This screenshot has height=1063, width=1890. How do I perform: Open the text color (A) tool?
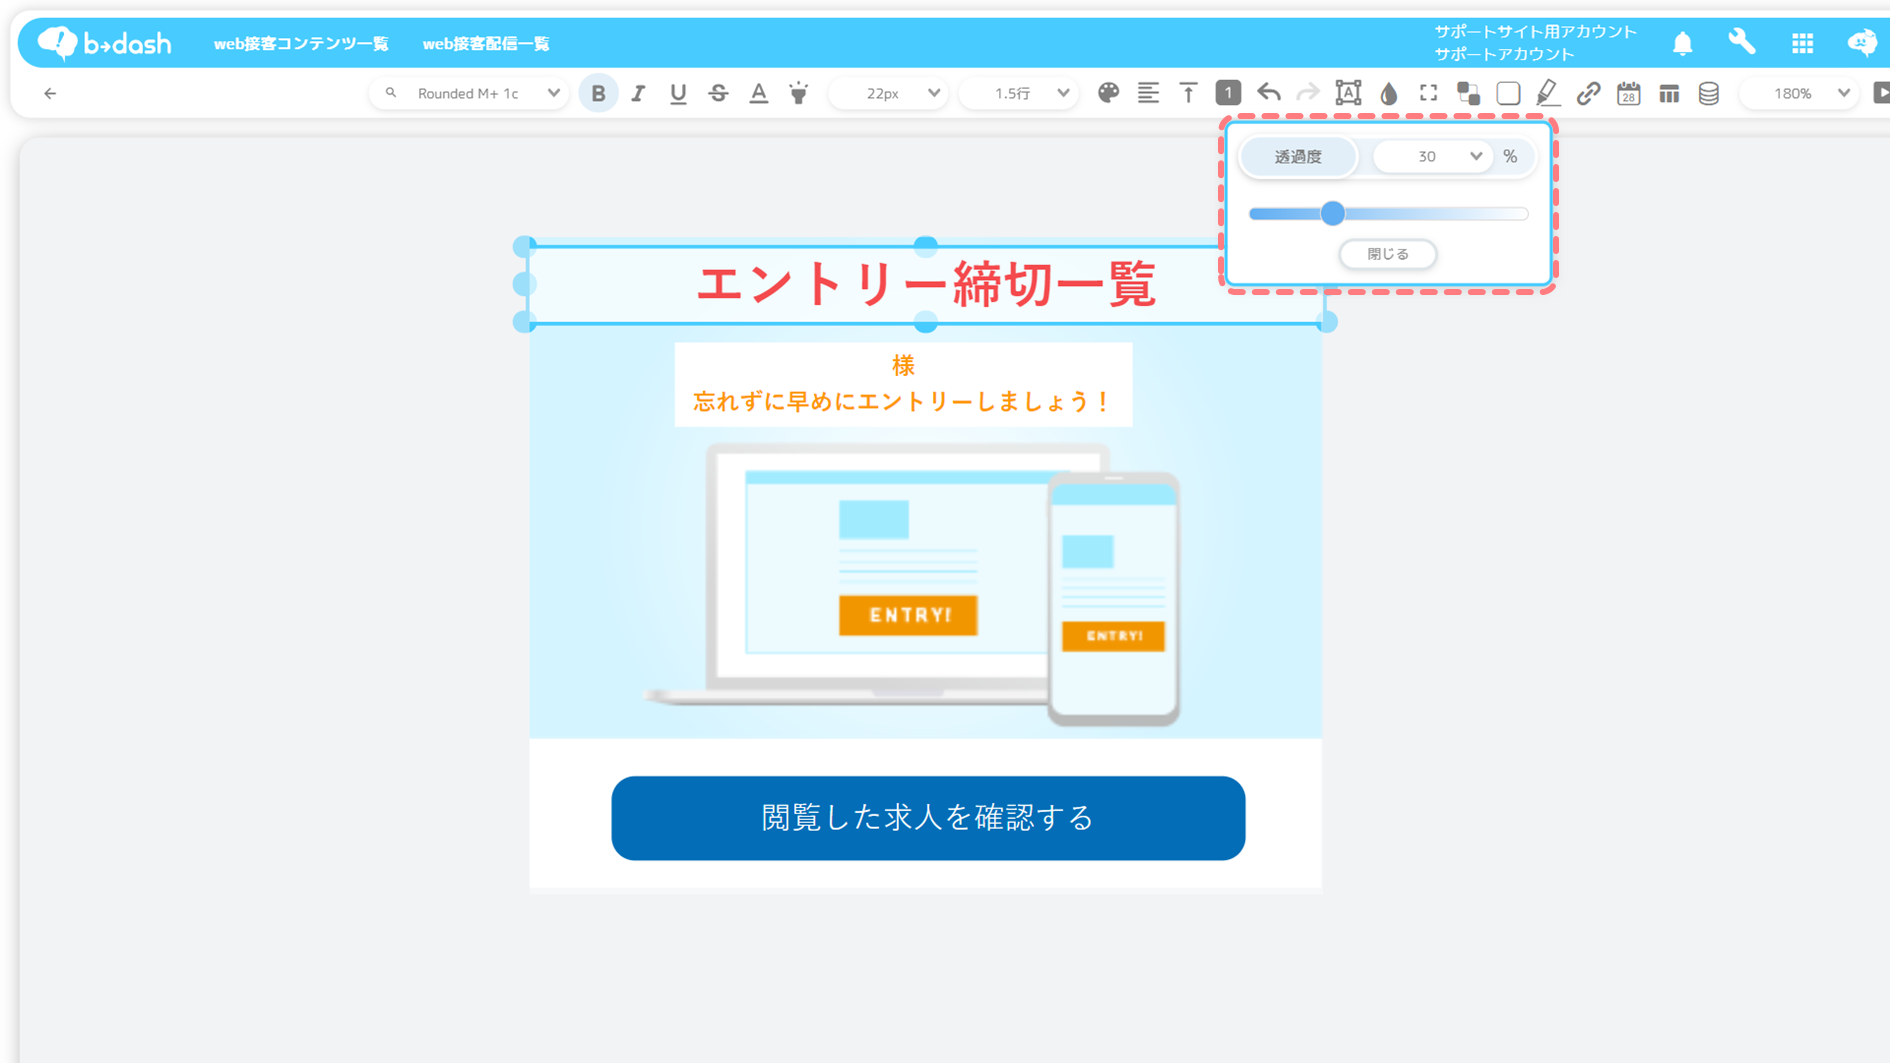(759, 94)
